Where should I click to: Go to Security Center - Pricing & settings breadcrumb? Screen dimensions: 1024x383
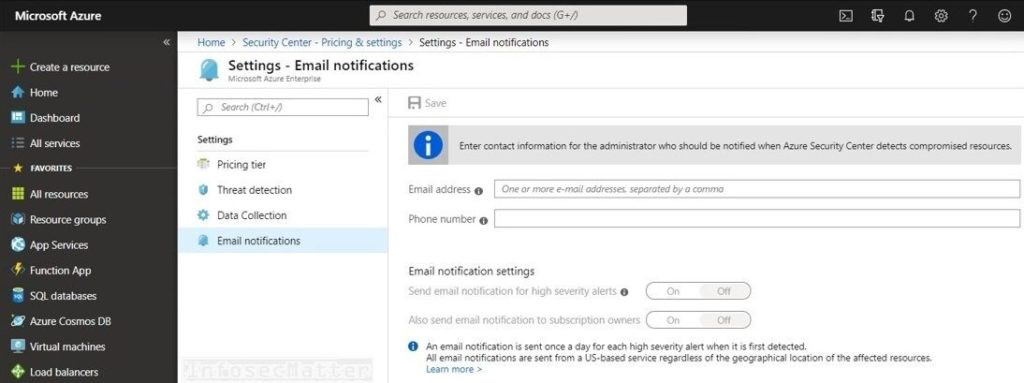[322, 42]
